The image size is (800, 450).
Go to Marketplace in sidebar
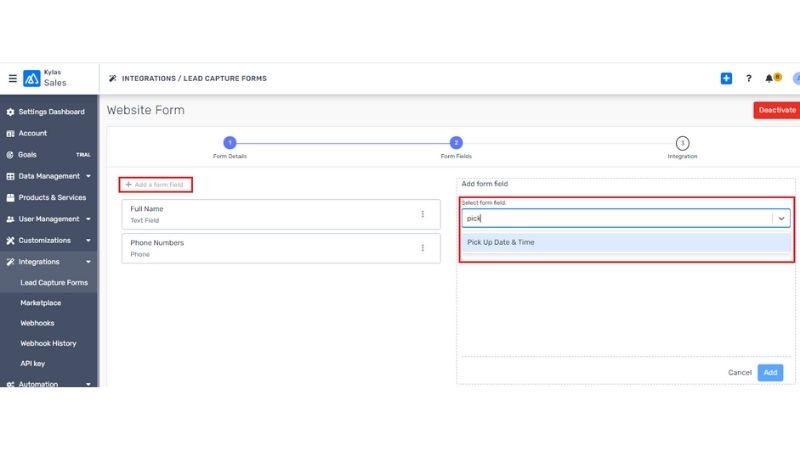[40, 303]
